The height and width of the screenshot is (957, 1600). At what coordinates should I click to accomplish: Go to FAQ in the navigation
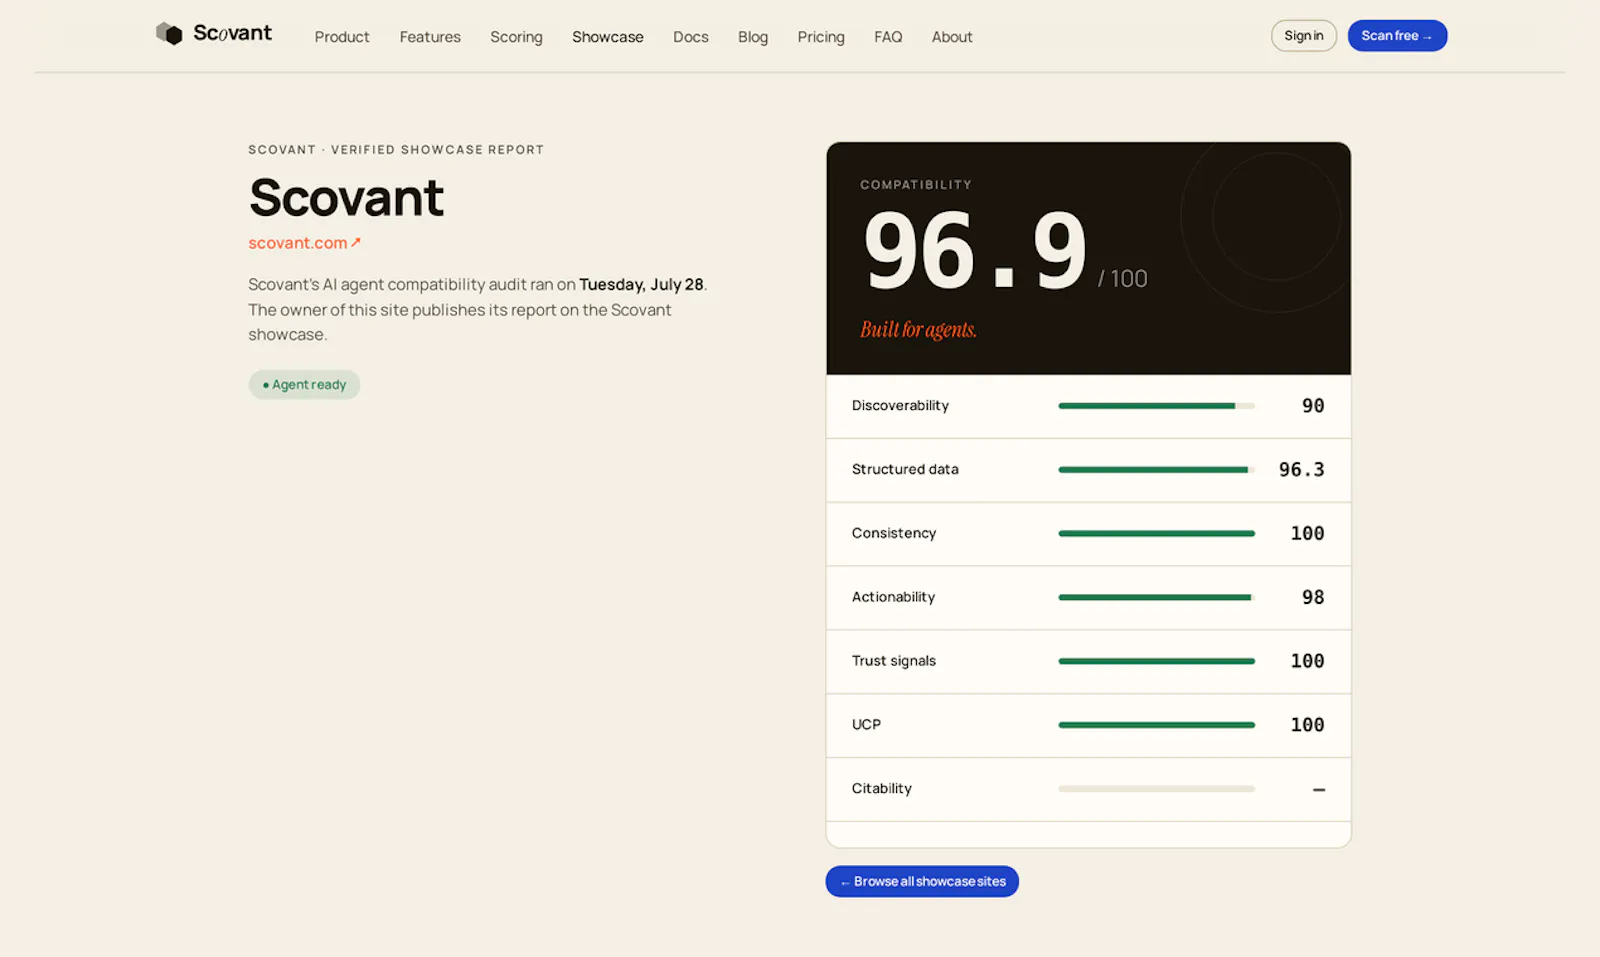point(888,37)
